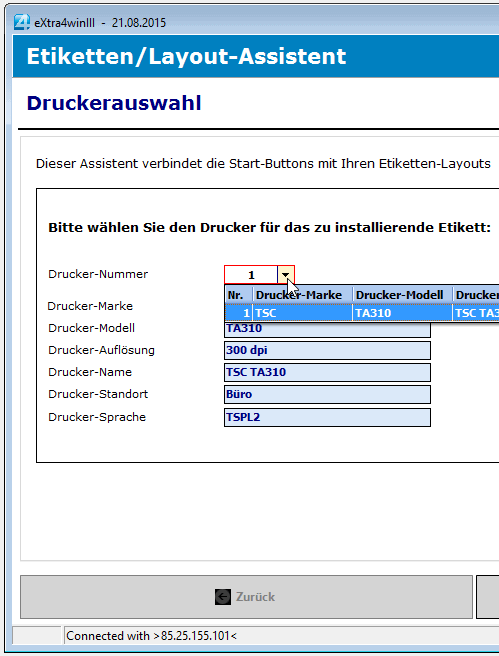Click the Nr. column header

pos(238,295)
